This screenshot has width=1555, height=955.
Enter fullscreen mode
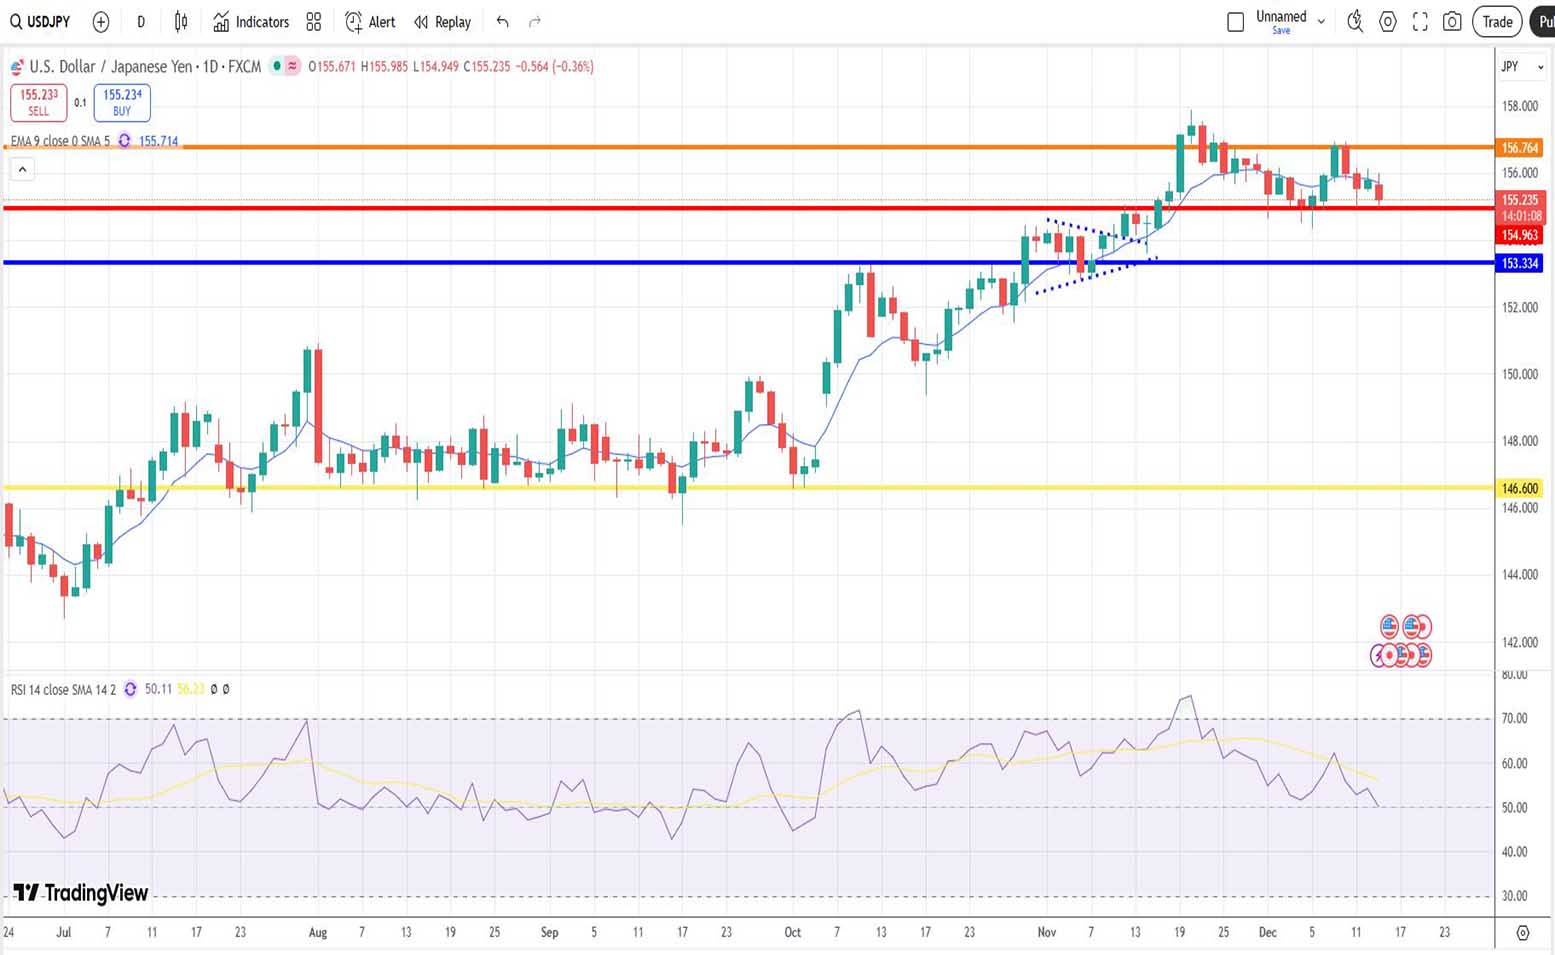pyautogui.click(x=1420, y=22)
